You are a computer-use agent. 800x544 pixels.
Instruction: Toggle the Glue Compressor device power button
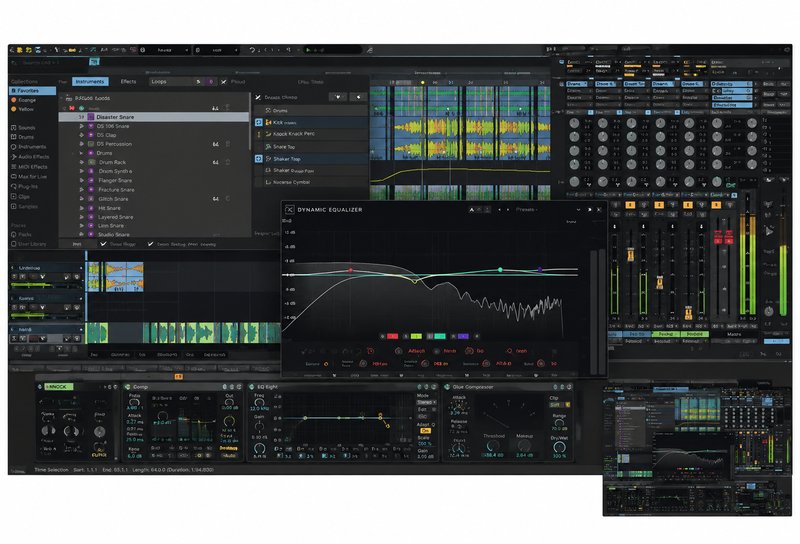tap(447, 387)
